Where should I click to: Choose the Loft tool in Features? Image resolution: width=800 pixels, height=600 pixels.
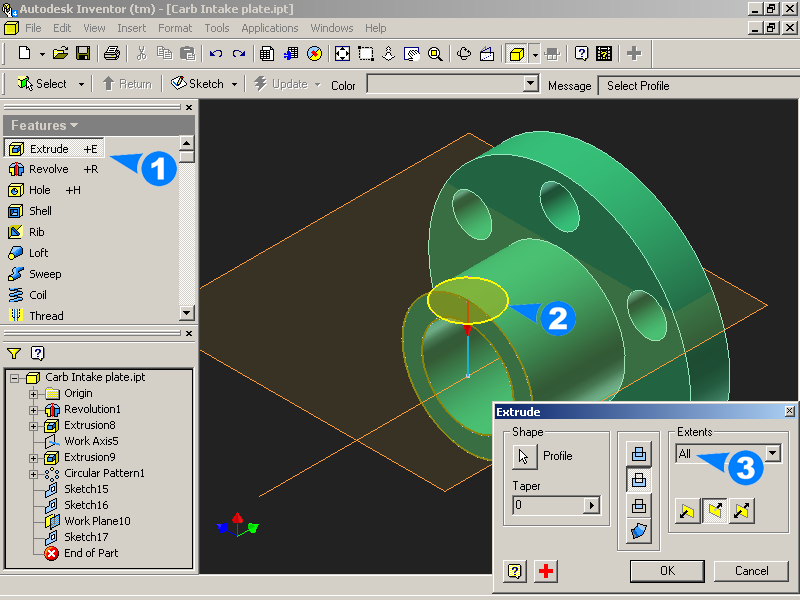(x=38, y=253)
